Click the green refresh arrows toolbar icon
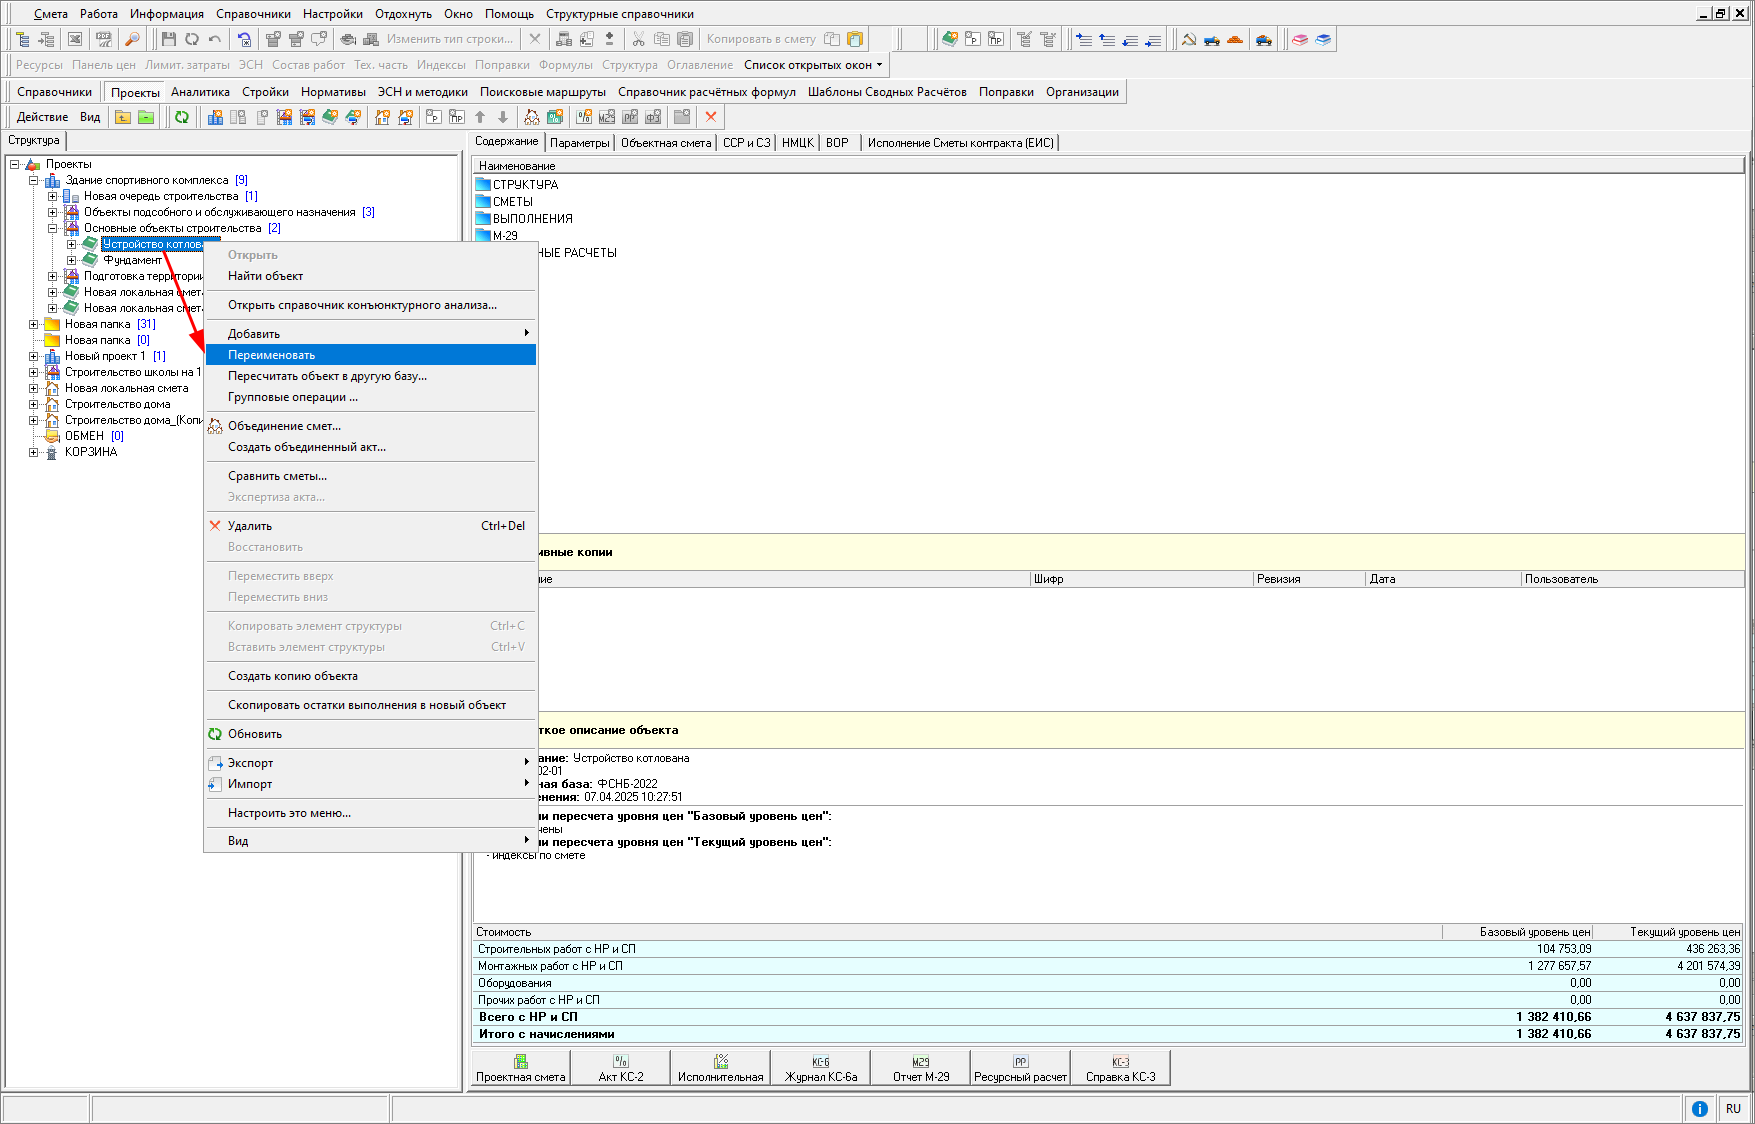Viewport: 1755px width, 1124px height. (x=182, y=117)
